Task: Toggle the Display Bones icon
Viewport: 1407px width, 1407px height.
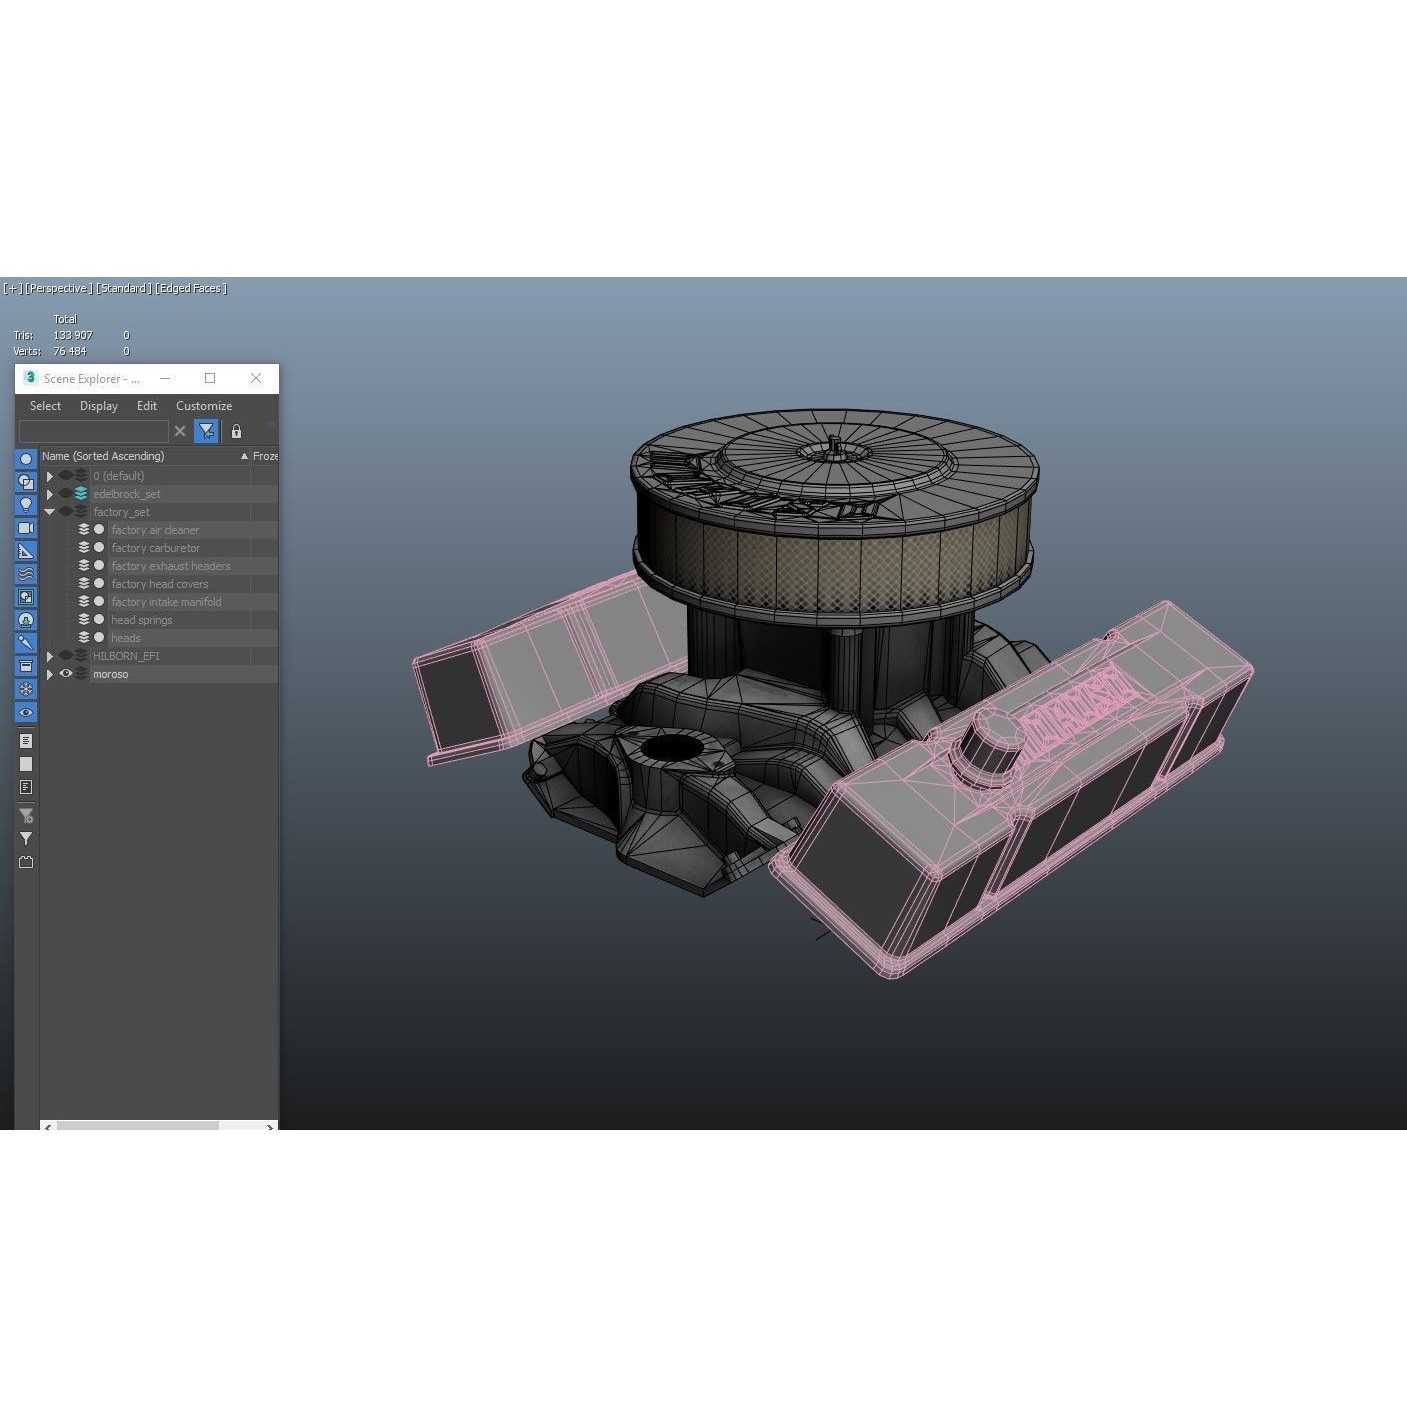Action: coord(25,643)
